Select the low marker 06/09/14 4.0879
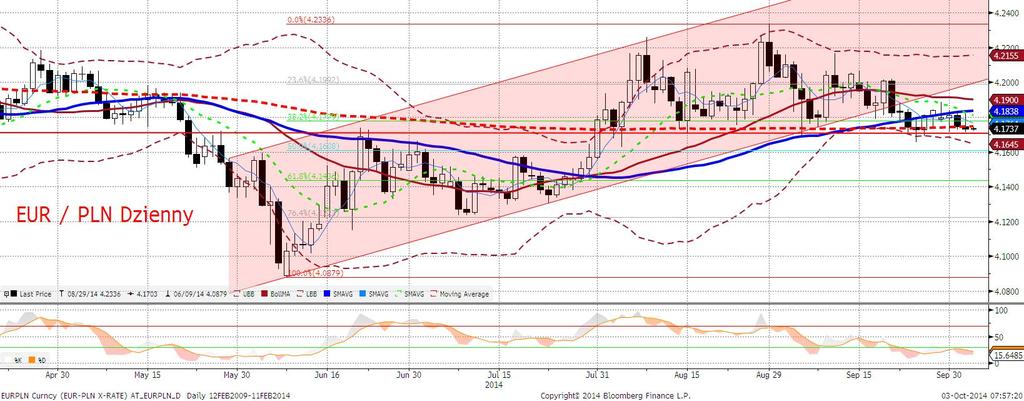This screenshot has width=1024, height=401. [x=196, y=294]
